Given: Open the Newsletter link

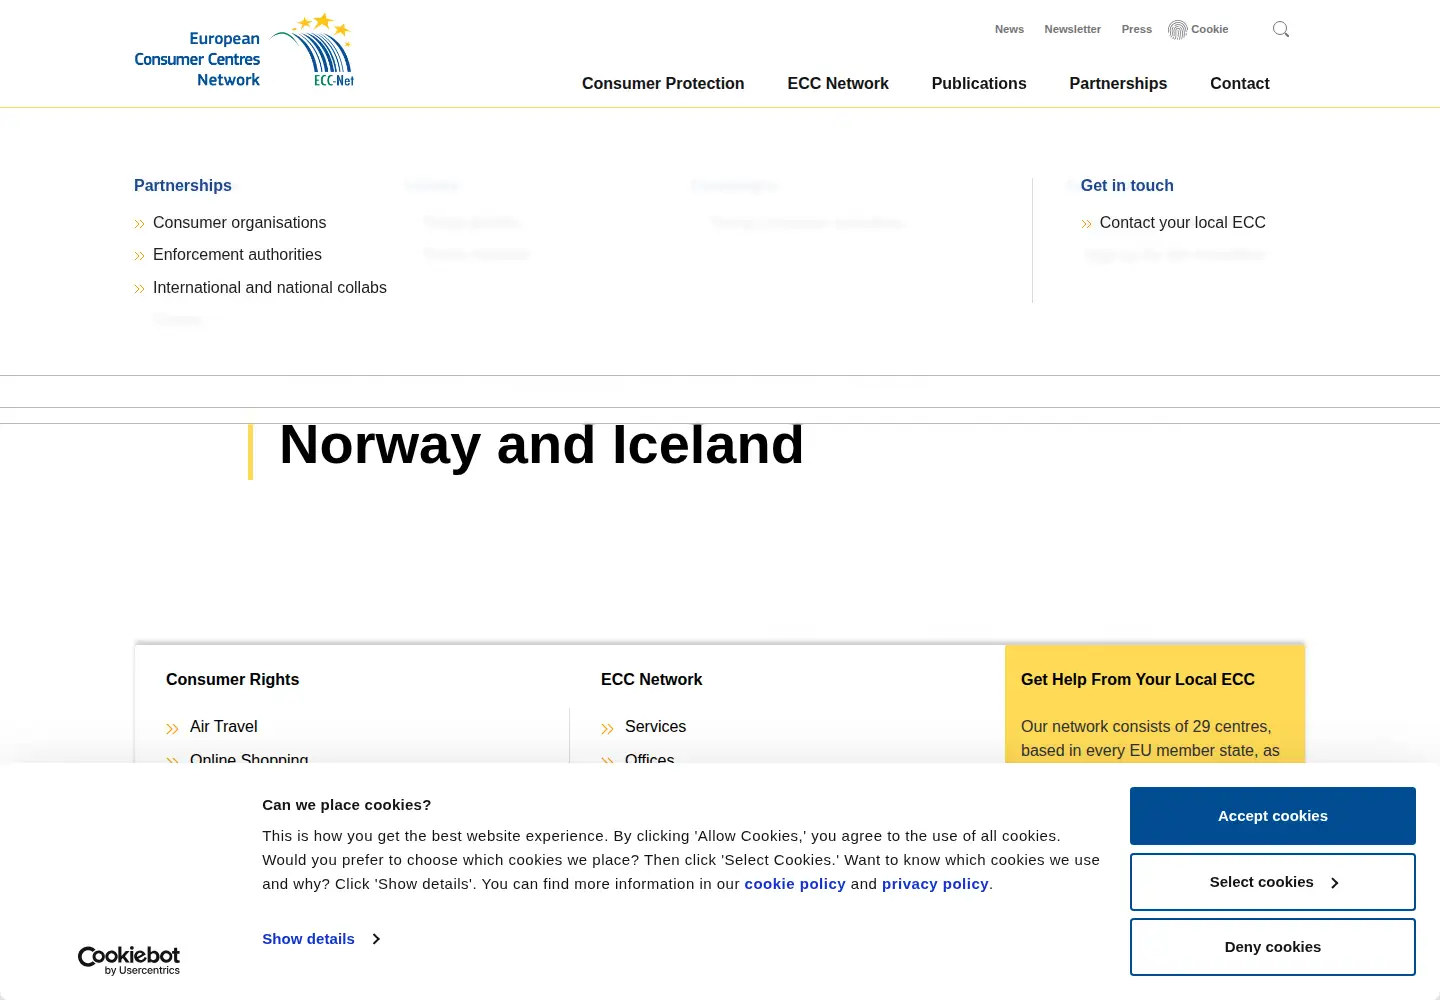Looking at the screenshot, I should (1072, 29).
